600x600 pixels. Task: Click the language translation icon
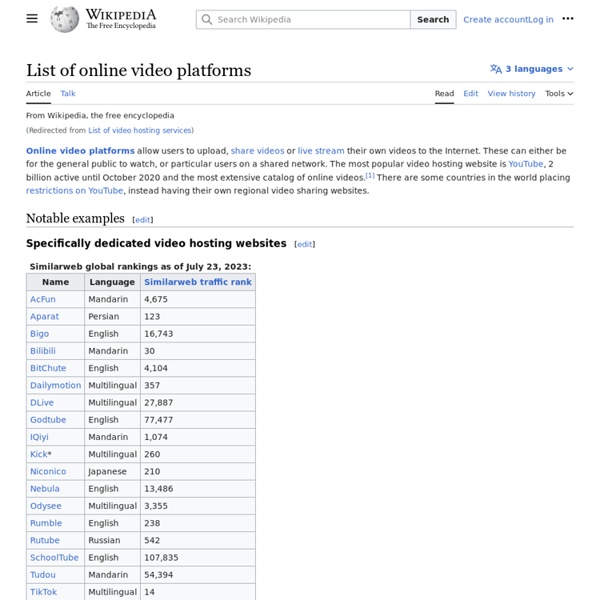[x=496, y=69]
